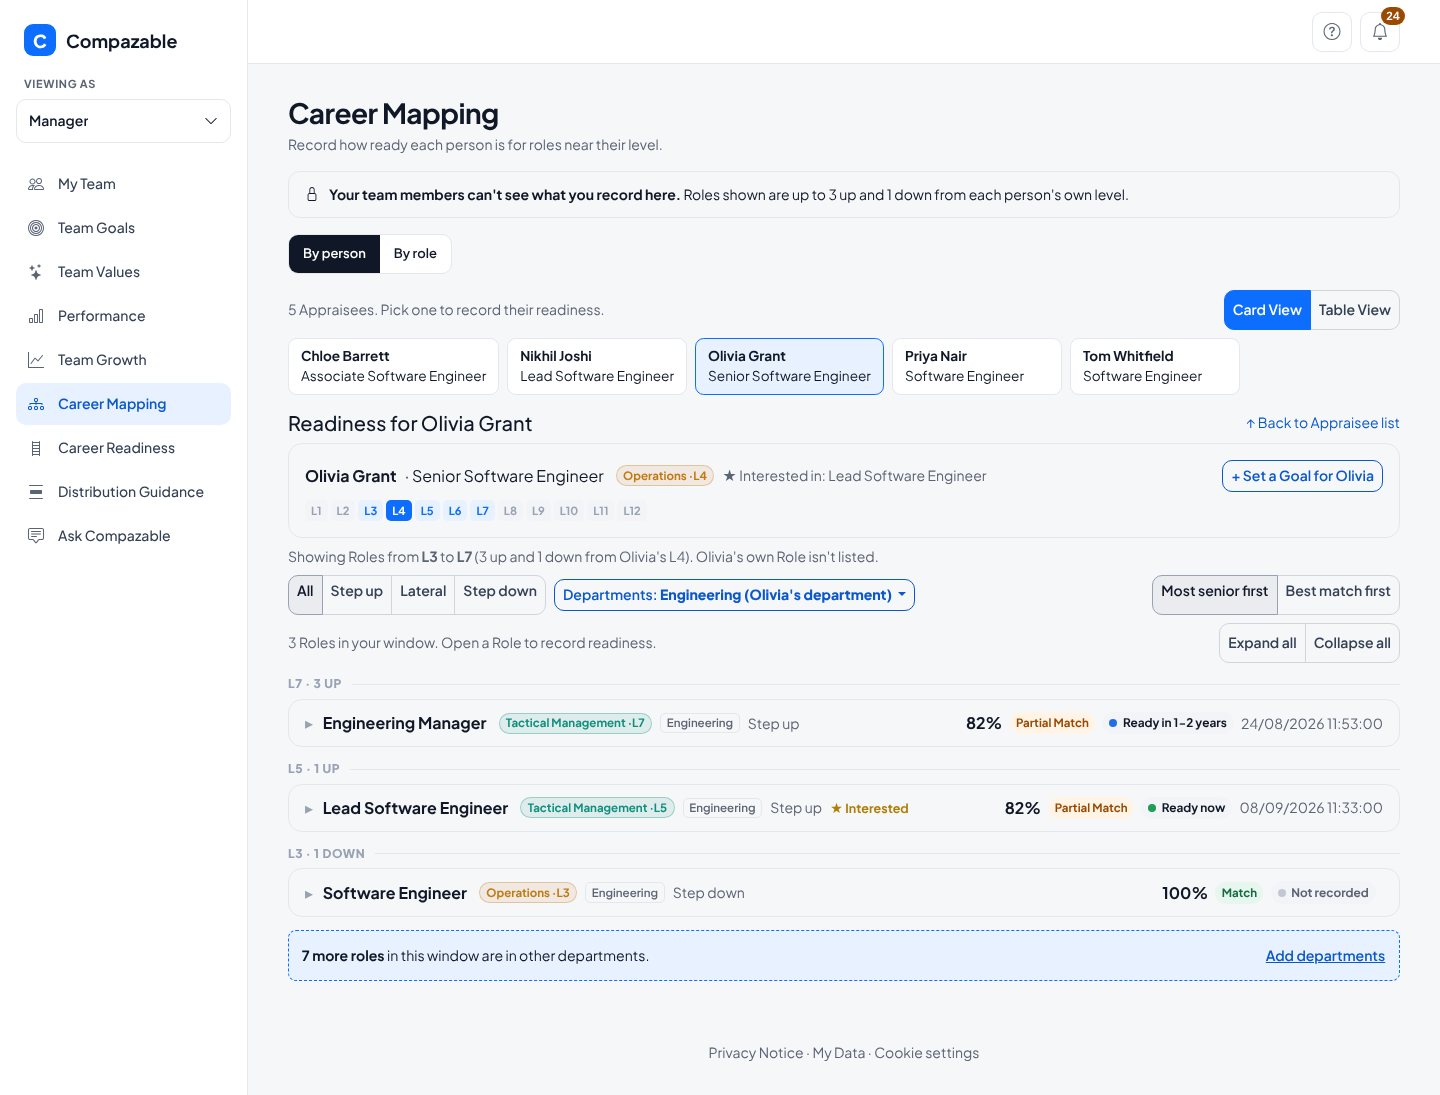Screen dimensions: 1440x1095
Task: Go Back to Appraisee list
Action: 1322,424
